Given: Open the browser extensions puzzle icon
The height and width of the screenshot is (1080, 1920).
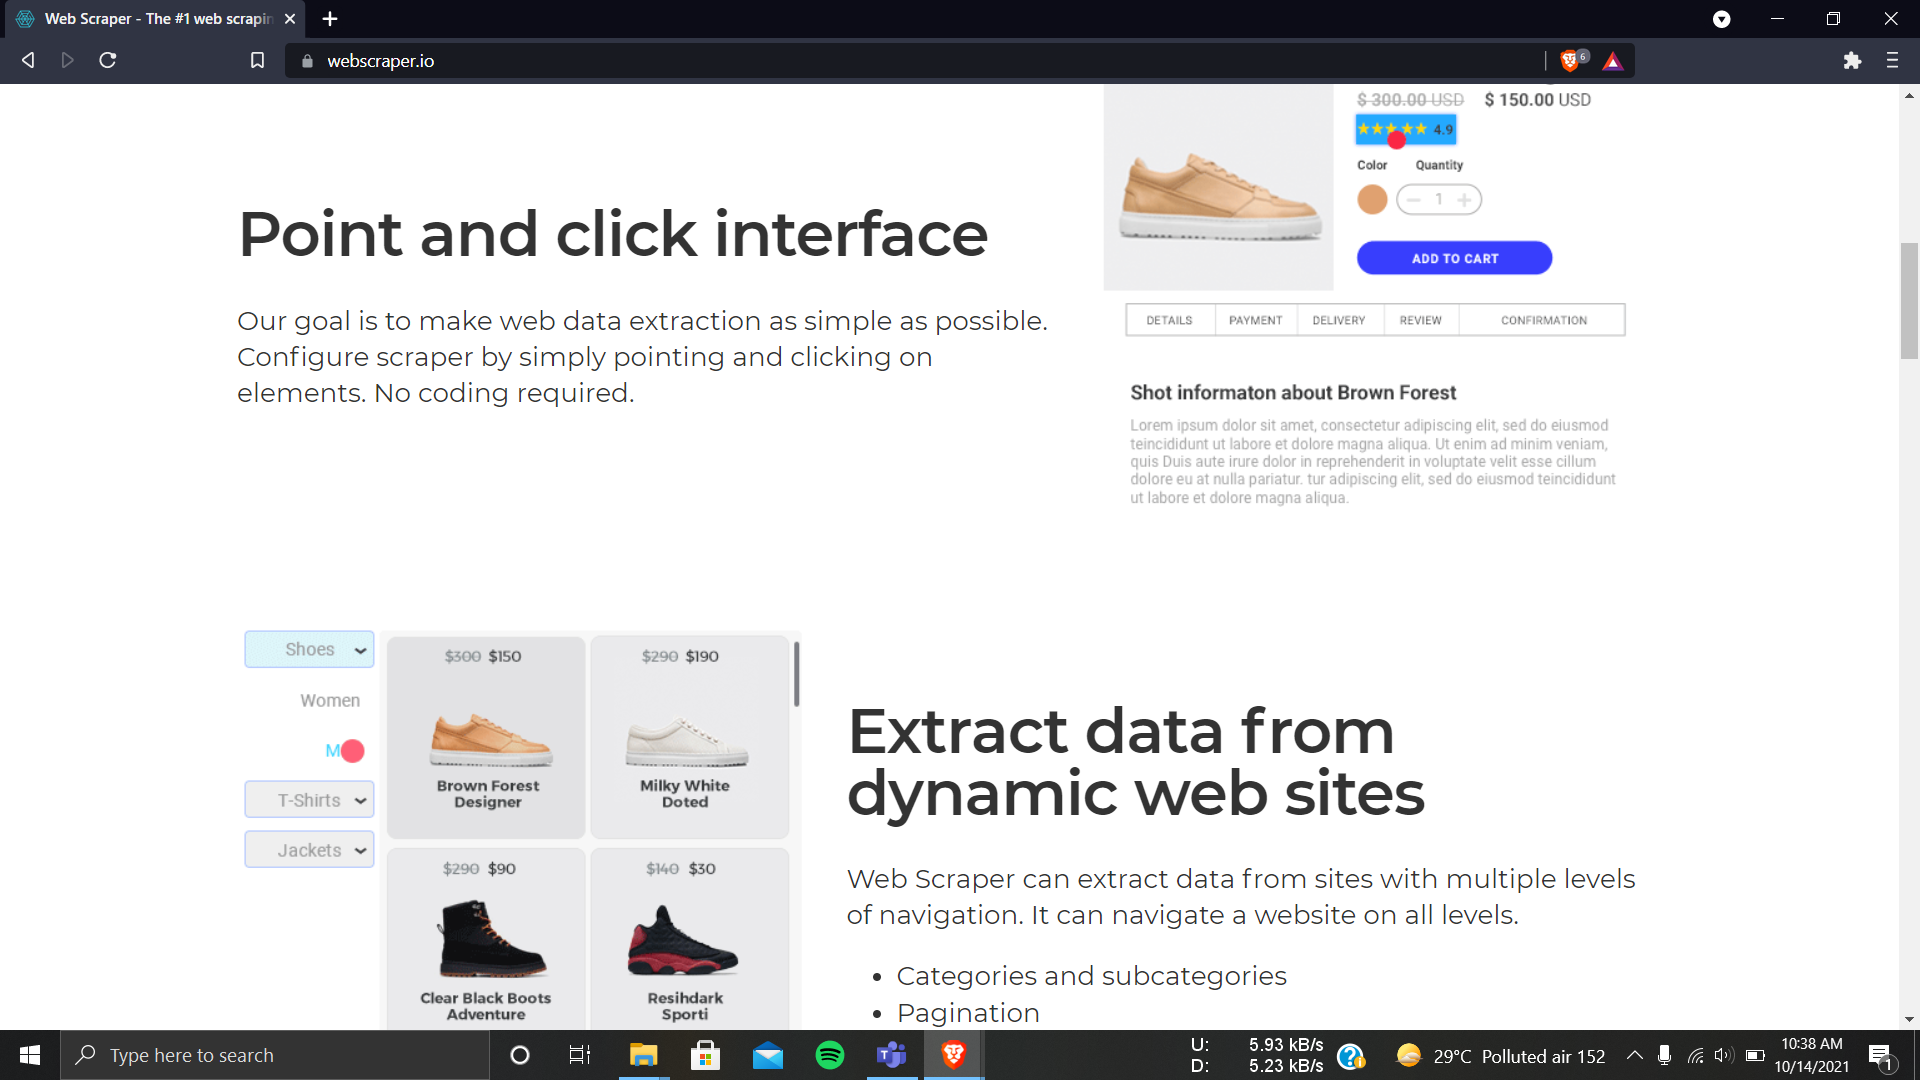Looking at the screenshot, I should tap(1852, 61).
